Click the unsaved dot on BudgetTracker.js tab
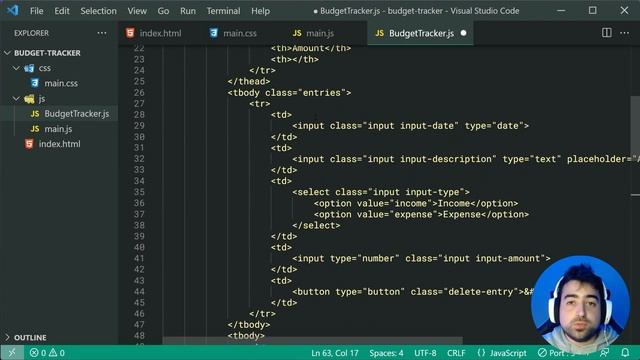Screen dimensions: 640x360 pyautogui.click(x=463, y=33)
